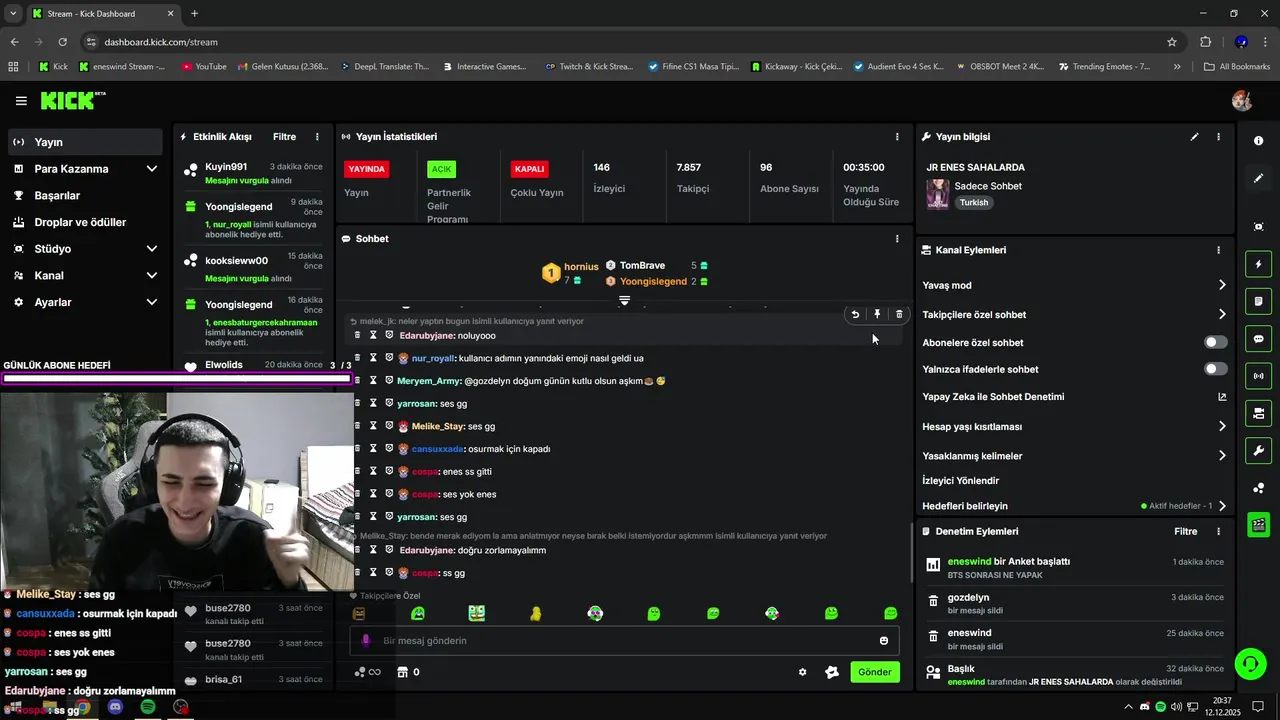
Task: Toggle Abonelere özel sohbet switch
Action: [x=1215, y=342]
